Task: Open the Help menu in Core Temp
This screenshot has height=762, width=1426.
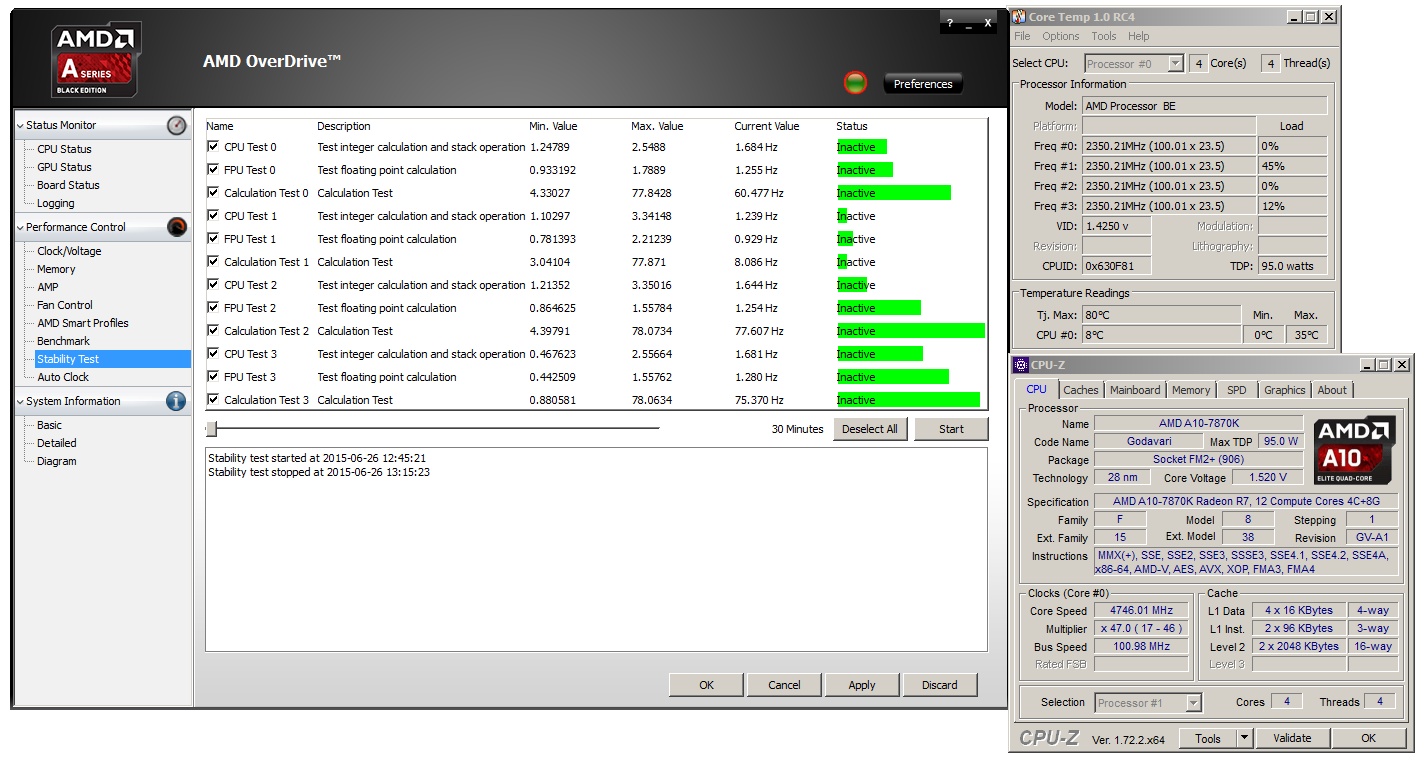Action: [x=1139, y=36]
